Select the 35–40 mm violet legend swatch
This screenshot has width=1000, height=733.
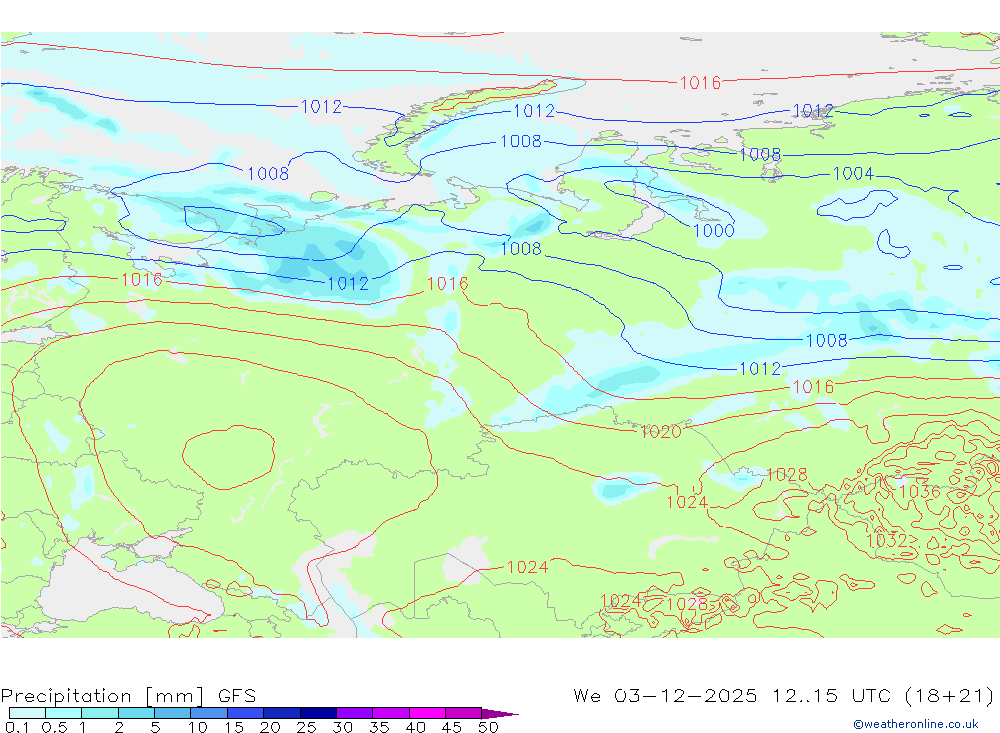point(391,713)
